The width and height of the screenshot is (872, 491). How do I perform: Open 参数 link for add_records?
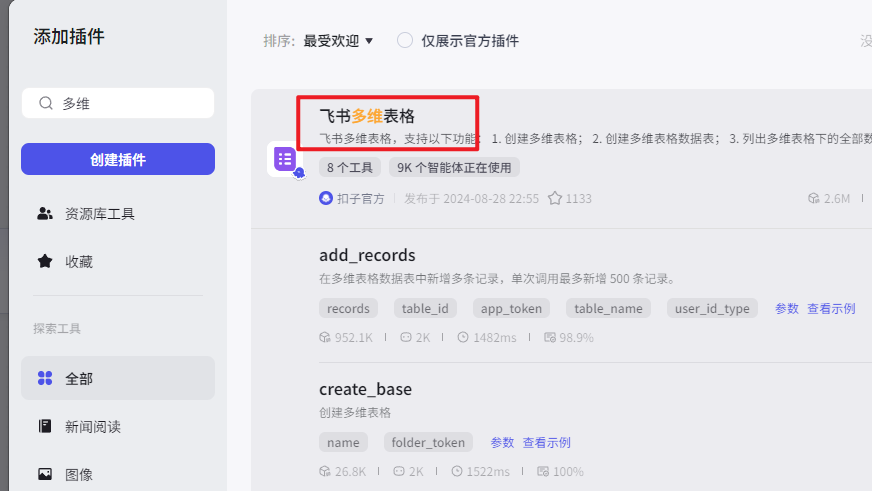point(787,309)
